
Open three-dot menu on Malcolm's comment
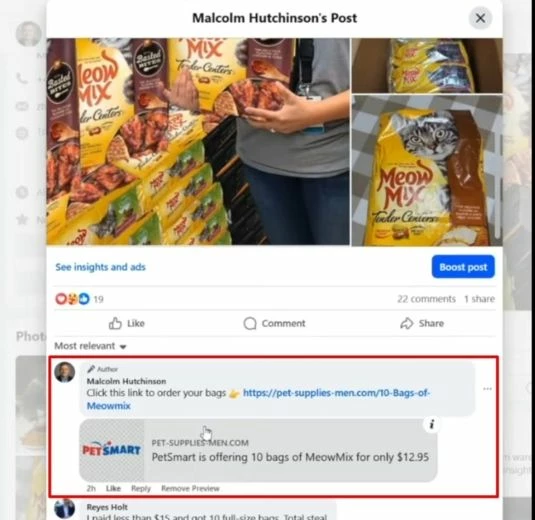pyautogui.click(x=487, y=389)
